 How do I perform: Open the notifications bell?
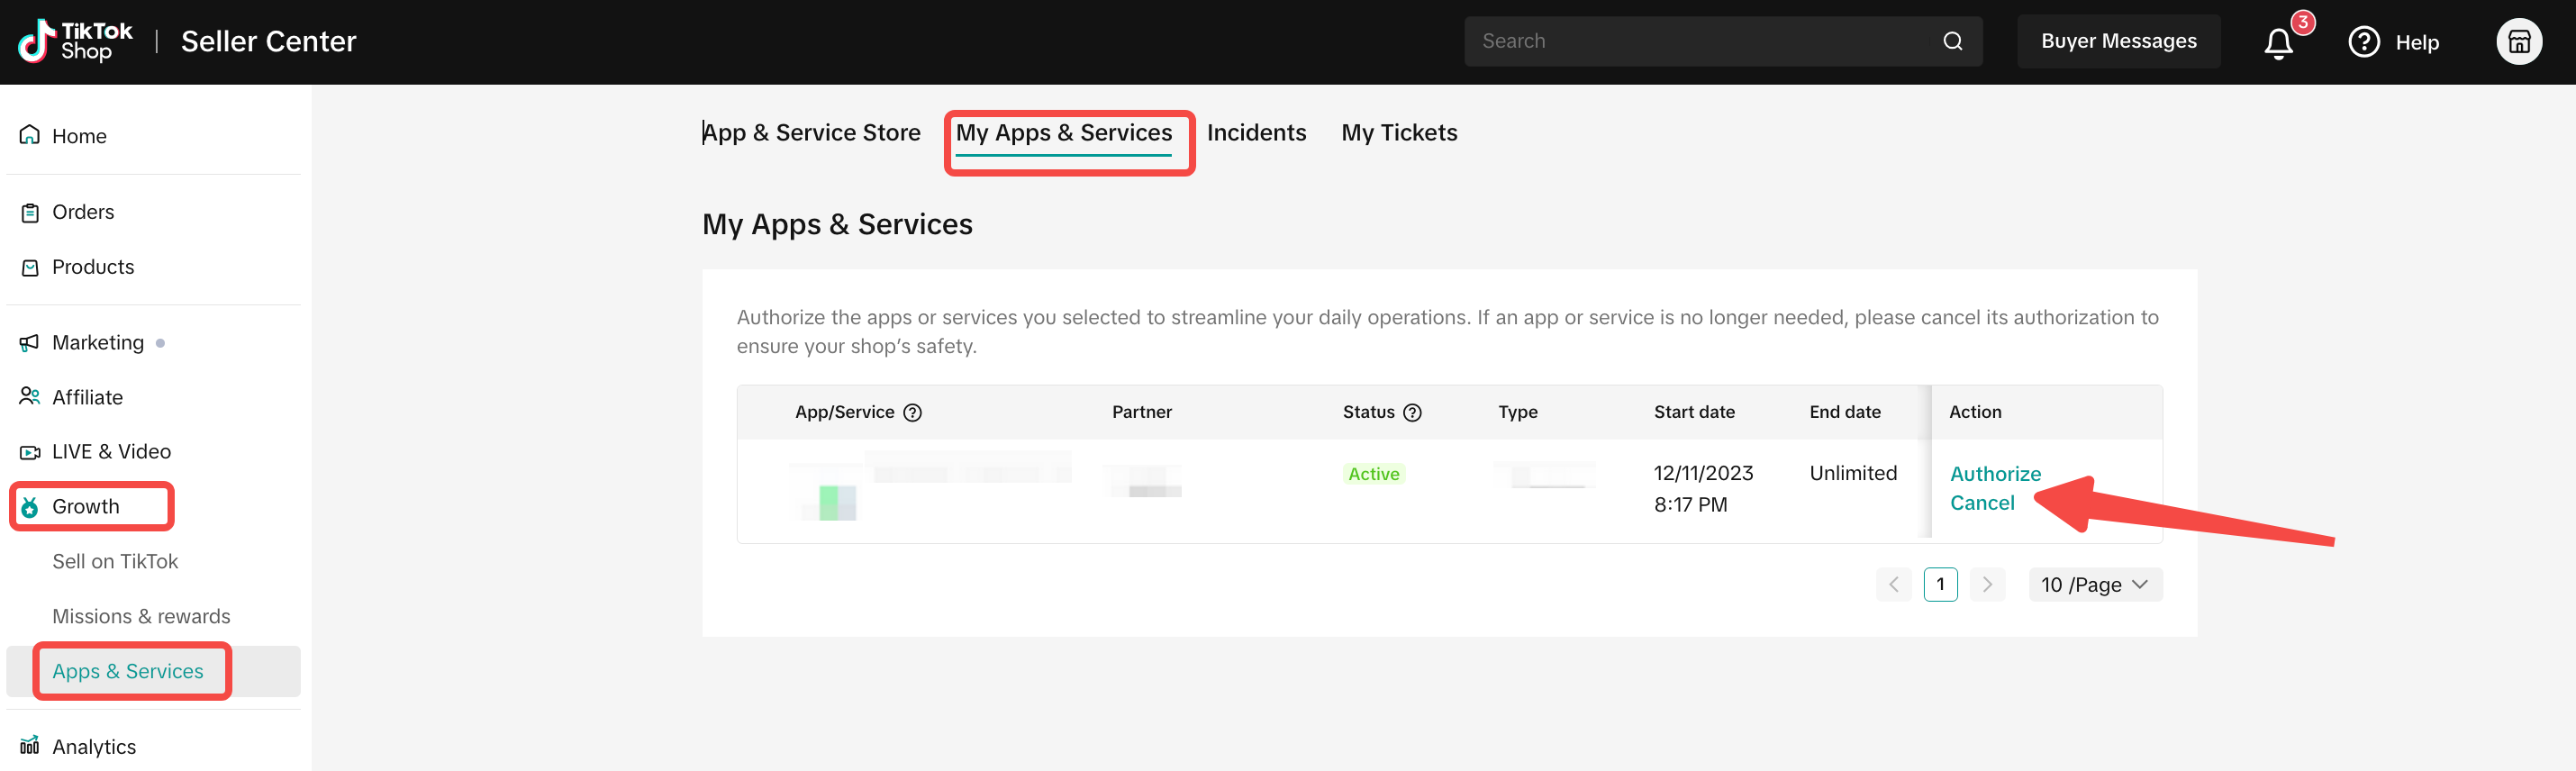(2278, 43)
